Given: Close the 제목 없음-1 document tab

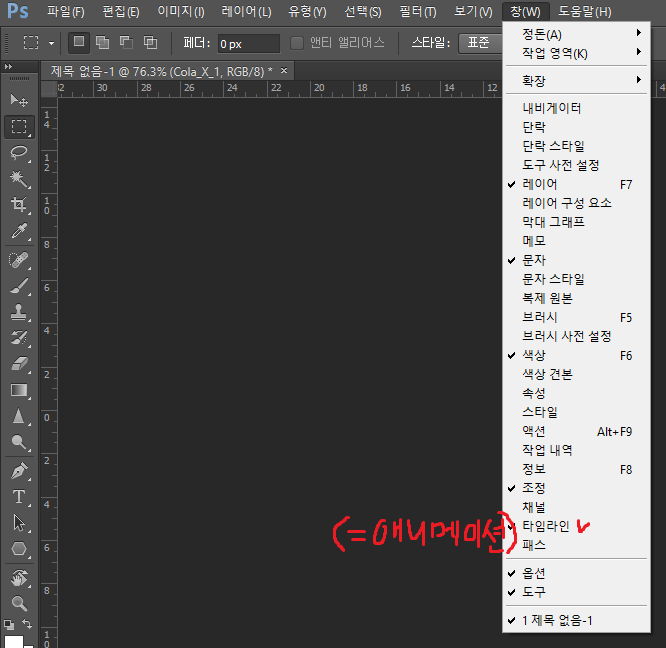Looking at the screenshot, I should (x=284, y=71).
